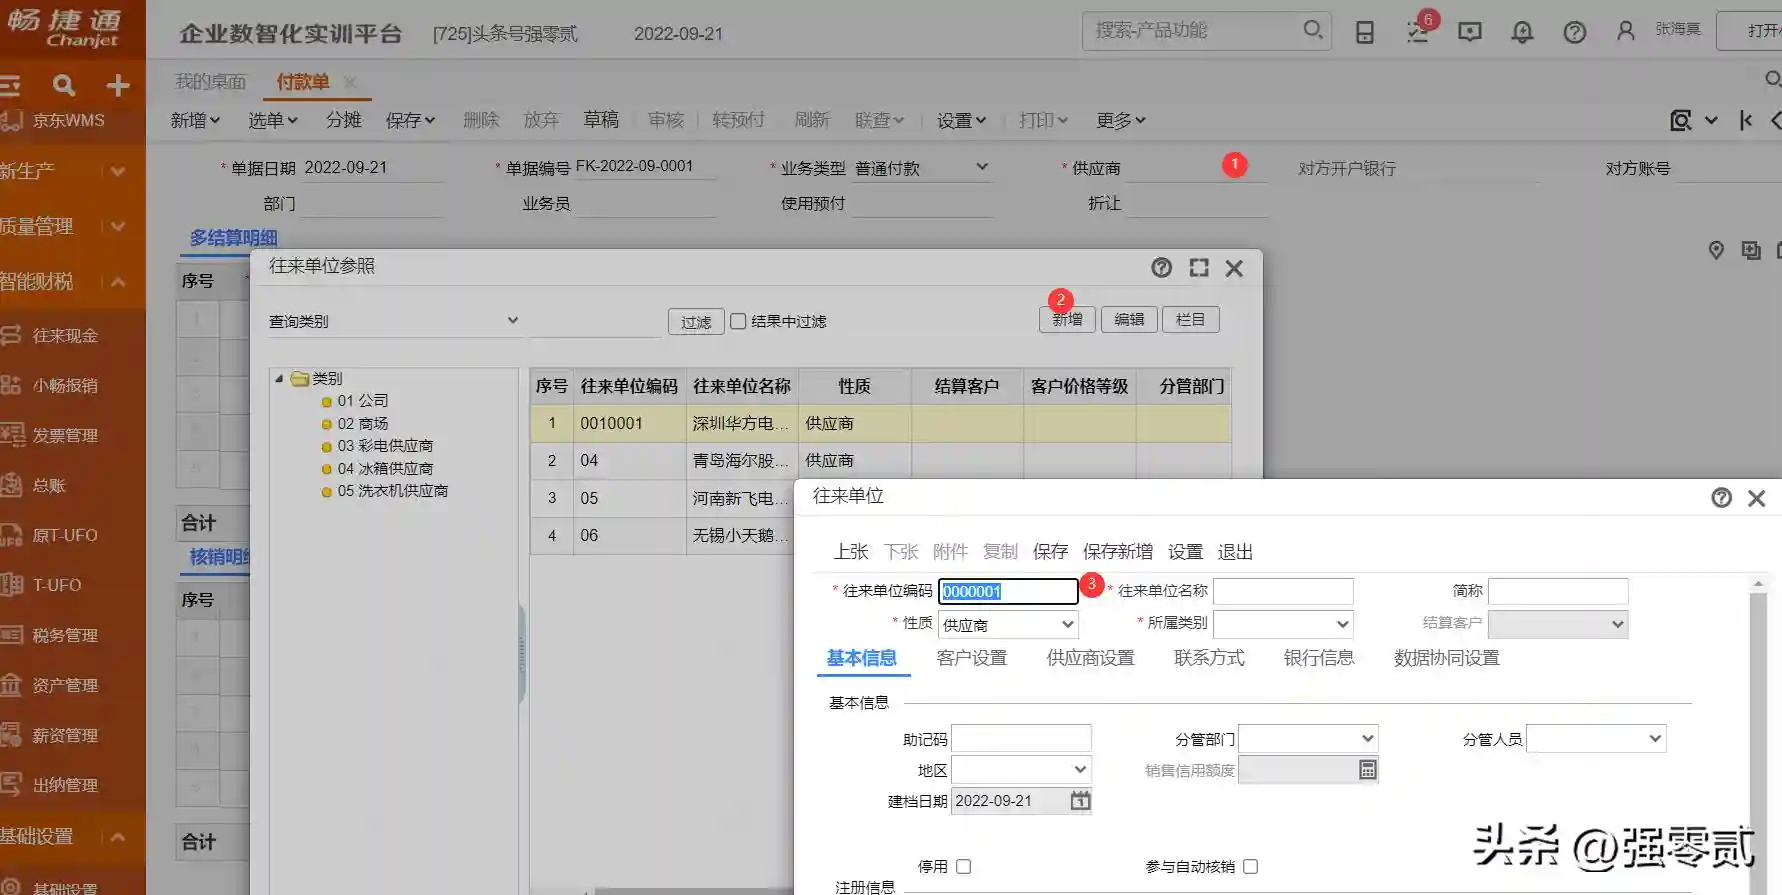The image size is (1782, 895).
Task: Click the 往来单位名称 input field
Action: click(x=1283, y=591)
